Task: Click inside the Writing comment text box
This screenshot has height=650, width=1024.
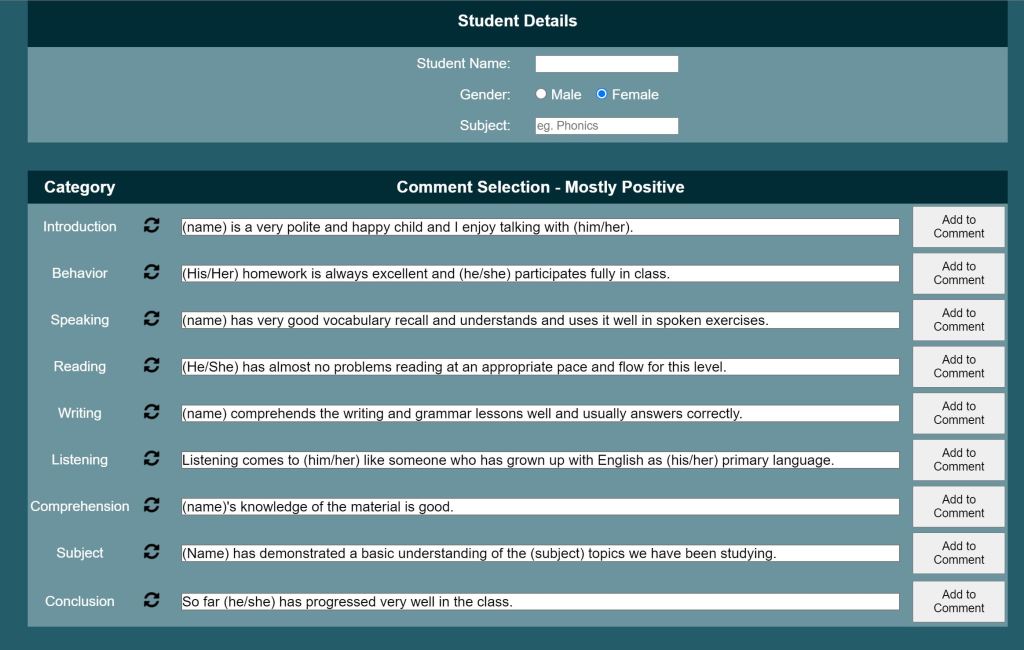Action: (x=540, y=413)
